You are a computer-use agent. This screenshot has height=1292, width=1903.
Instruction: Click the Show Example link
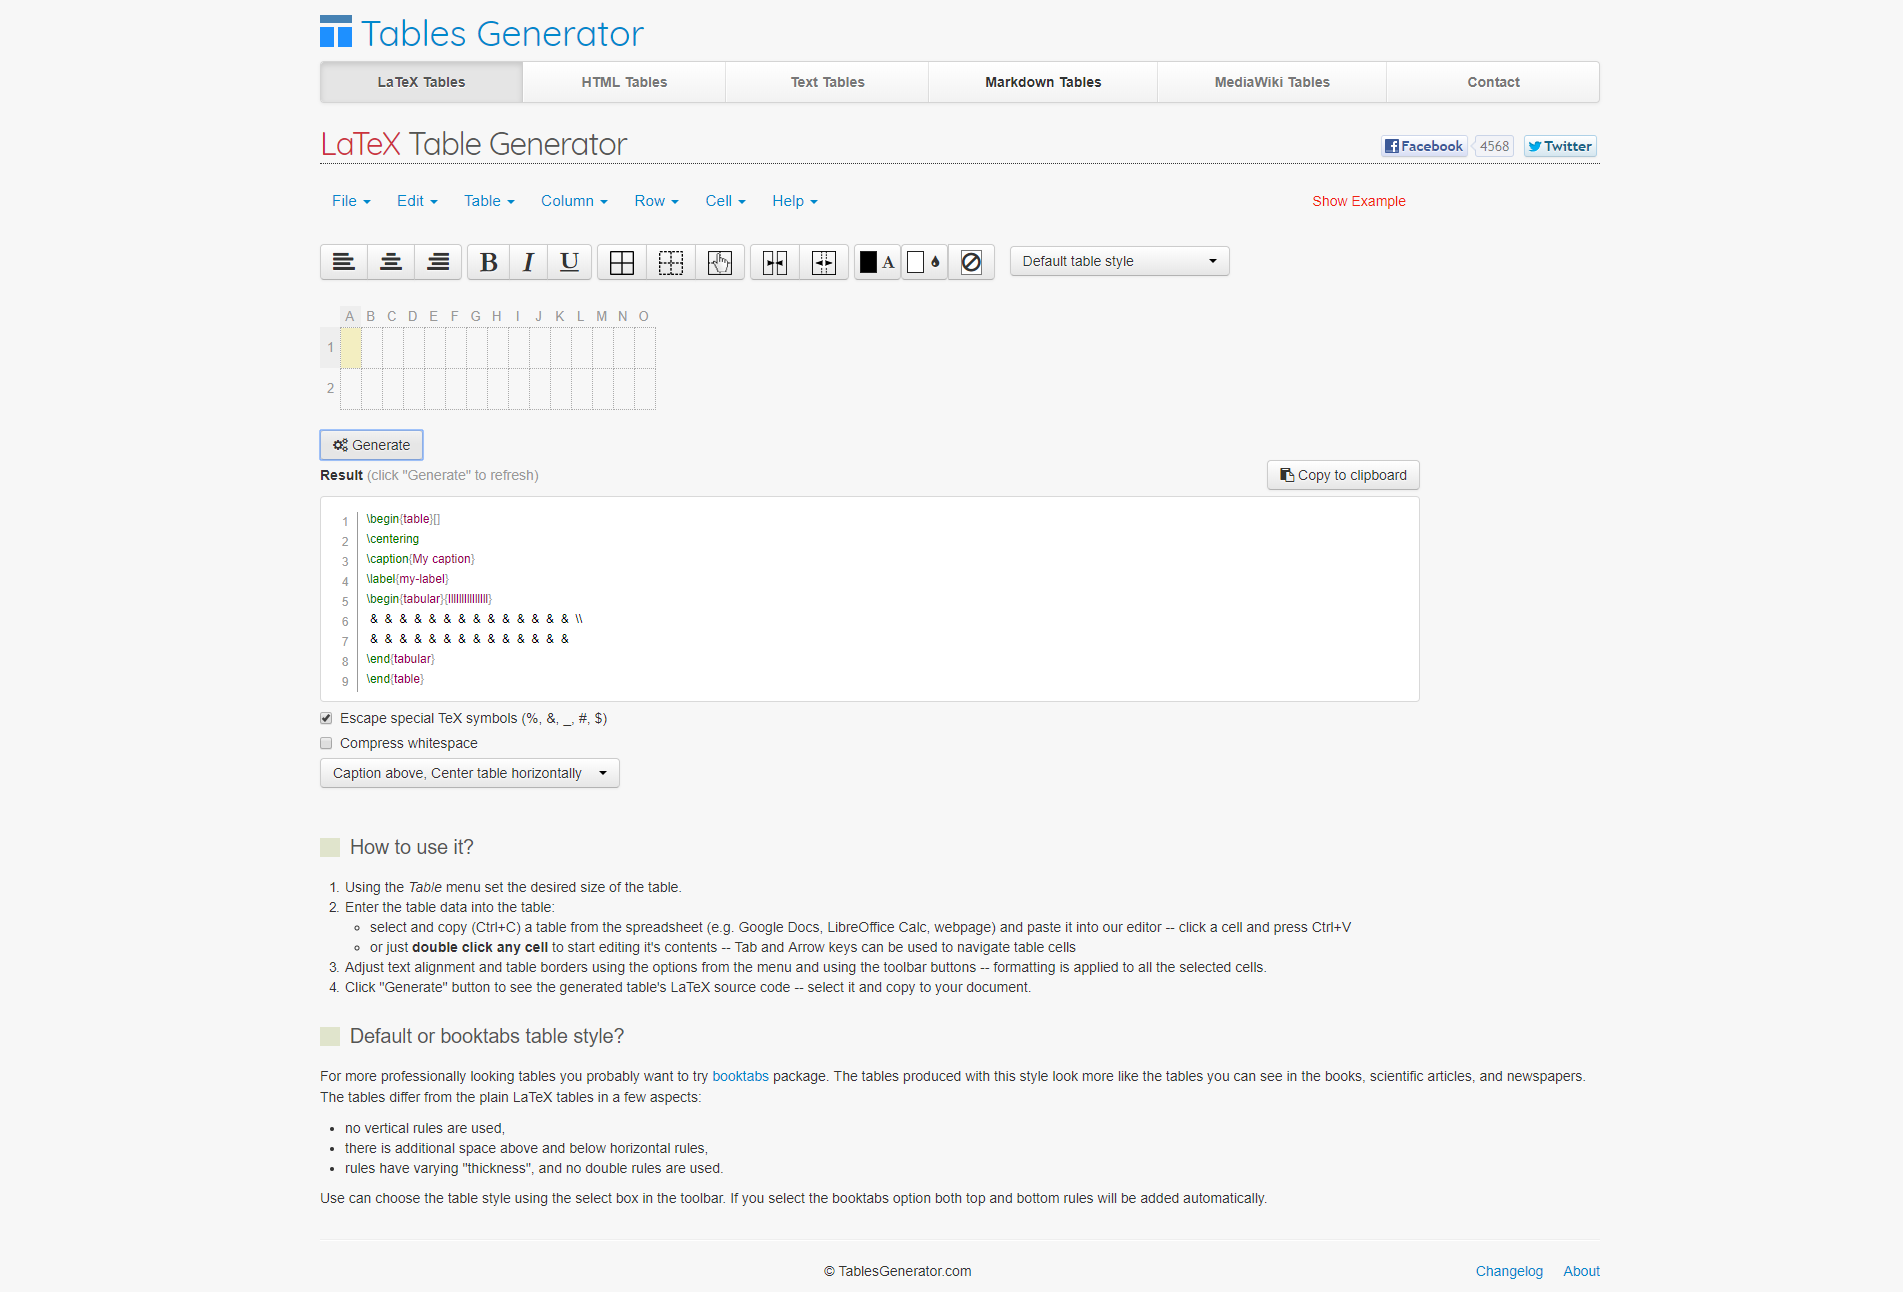[x=1359, y=201]
